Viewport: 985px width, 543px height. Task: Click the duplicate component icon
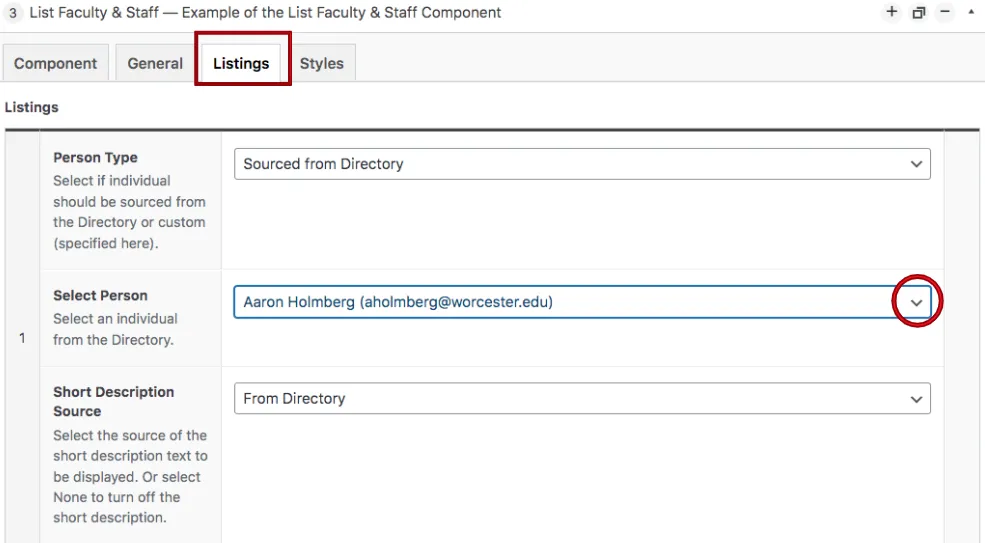918,13
